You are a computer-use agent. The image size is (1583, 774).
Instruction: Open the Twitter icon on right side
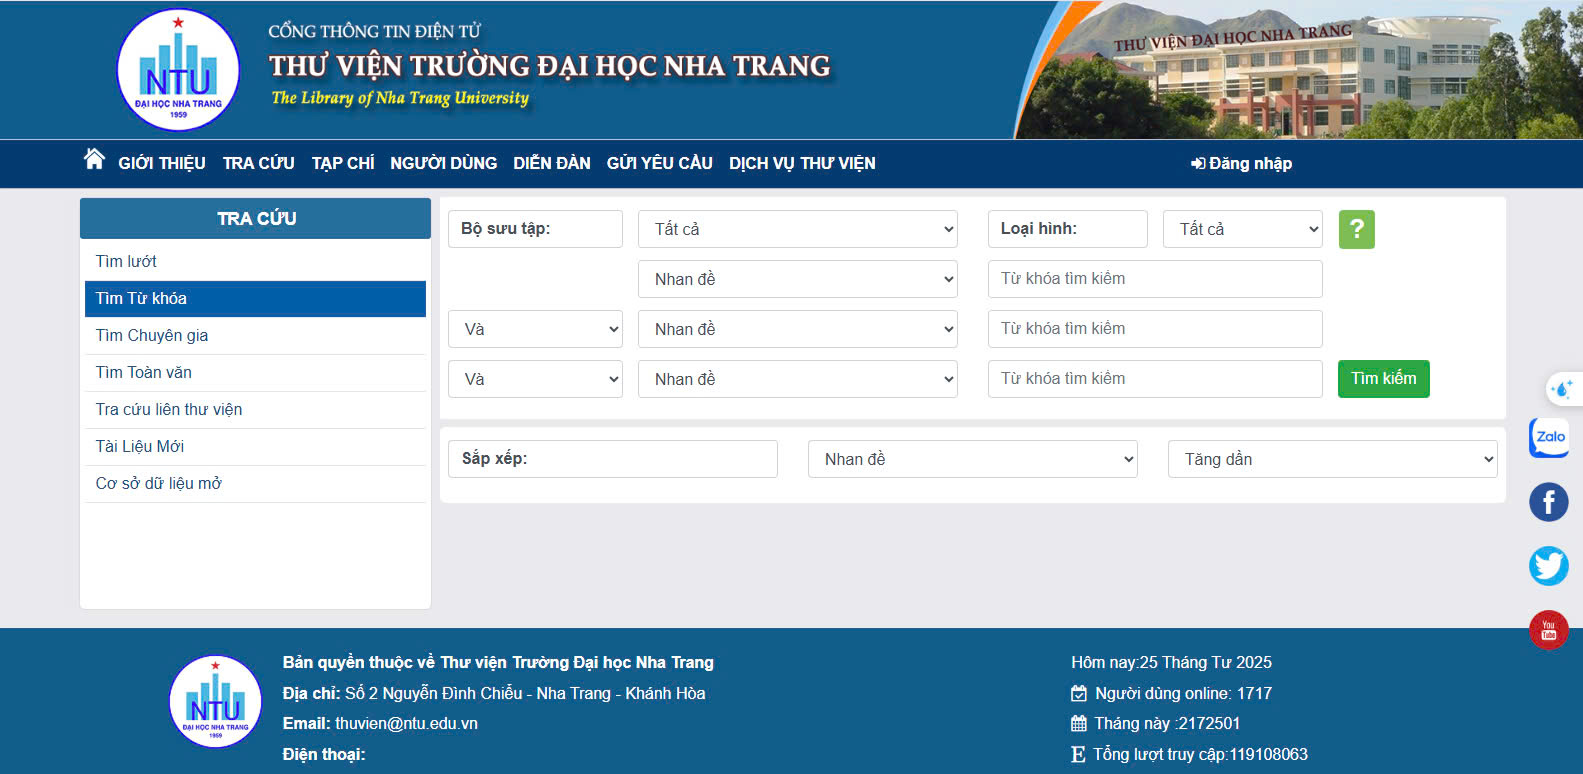coord(1548,566)
